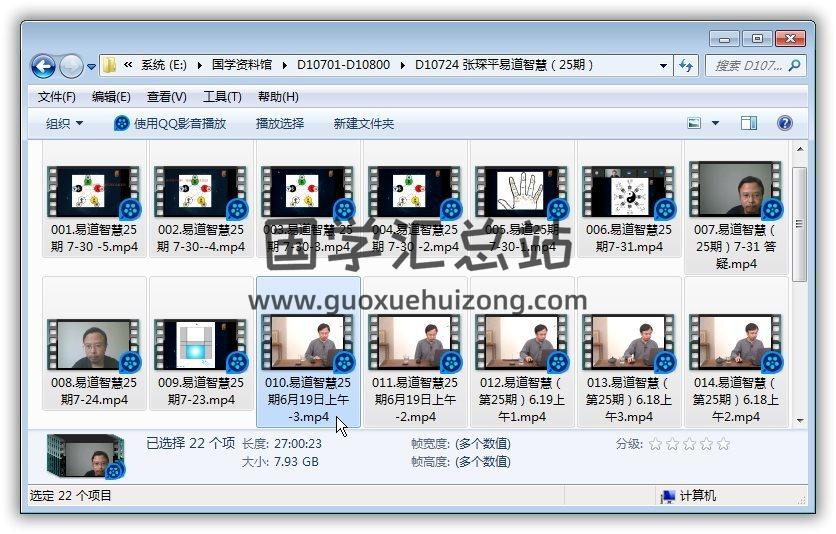Click 选定 22 个项目 status text
Screen dimensions: 836x534
pyautogui.click(x=70, y=496)
